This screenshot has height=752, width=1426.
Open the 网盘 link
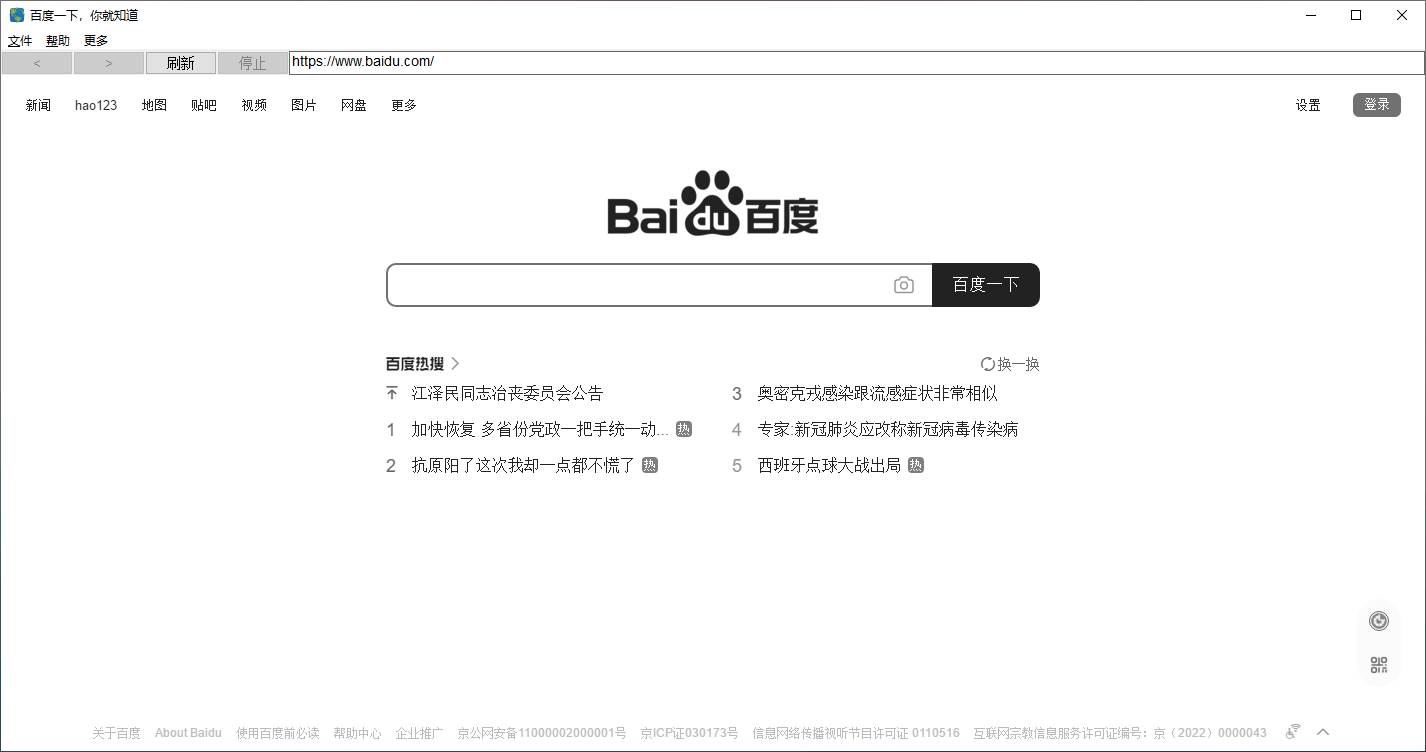coord(354,105)
